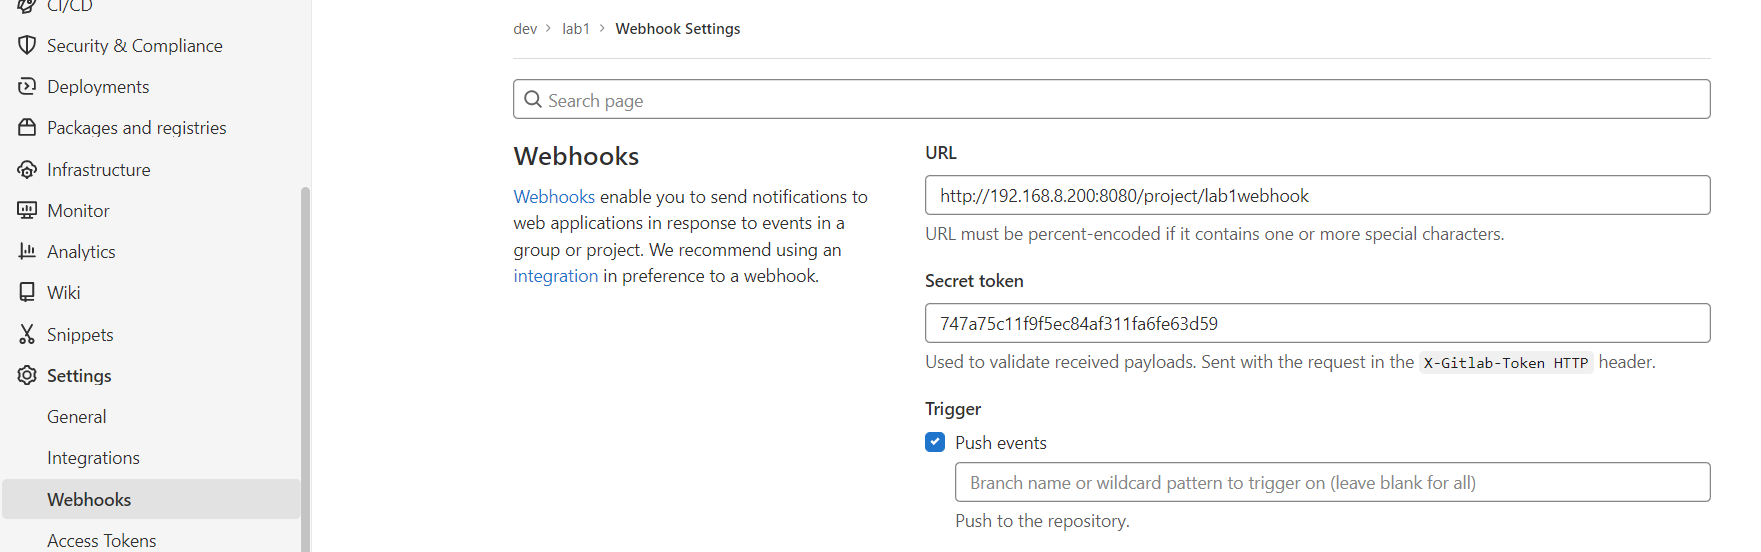Viewport: 1761px width, 552px height.
Task: Click the Security & Compliance shield icon
Action: click(x=27, y=45)
